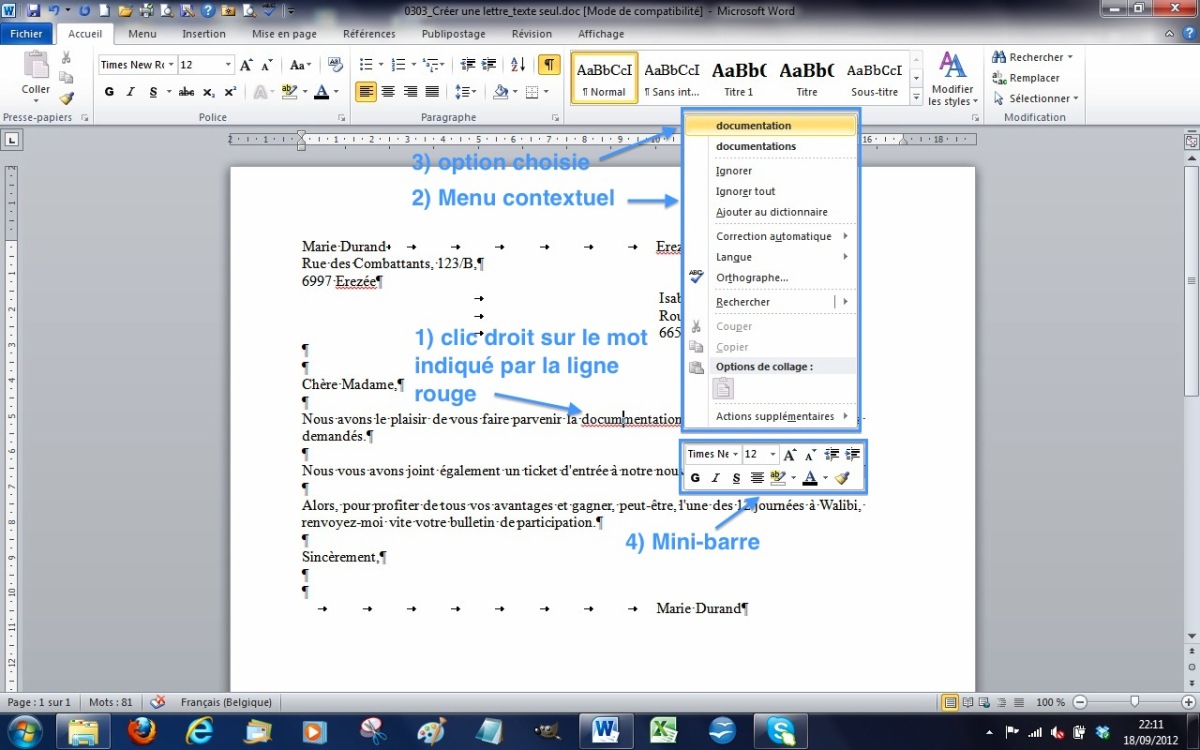Click the Save icon in Quick Access toolbar
The width and height of the screenshot is (1200, 750).
click(x=33, y=11)
